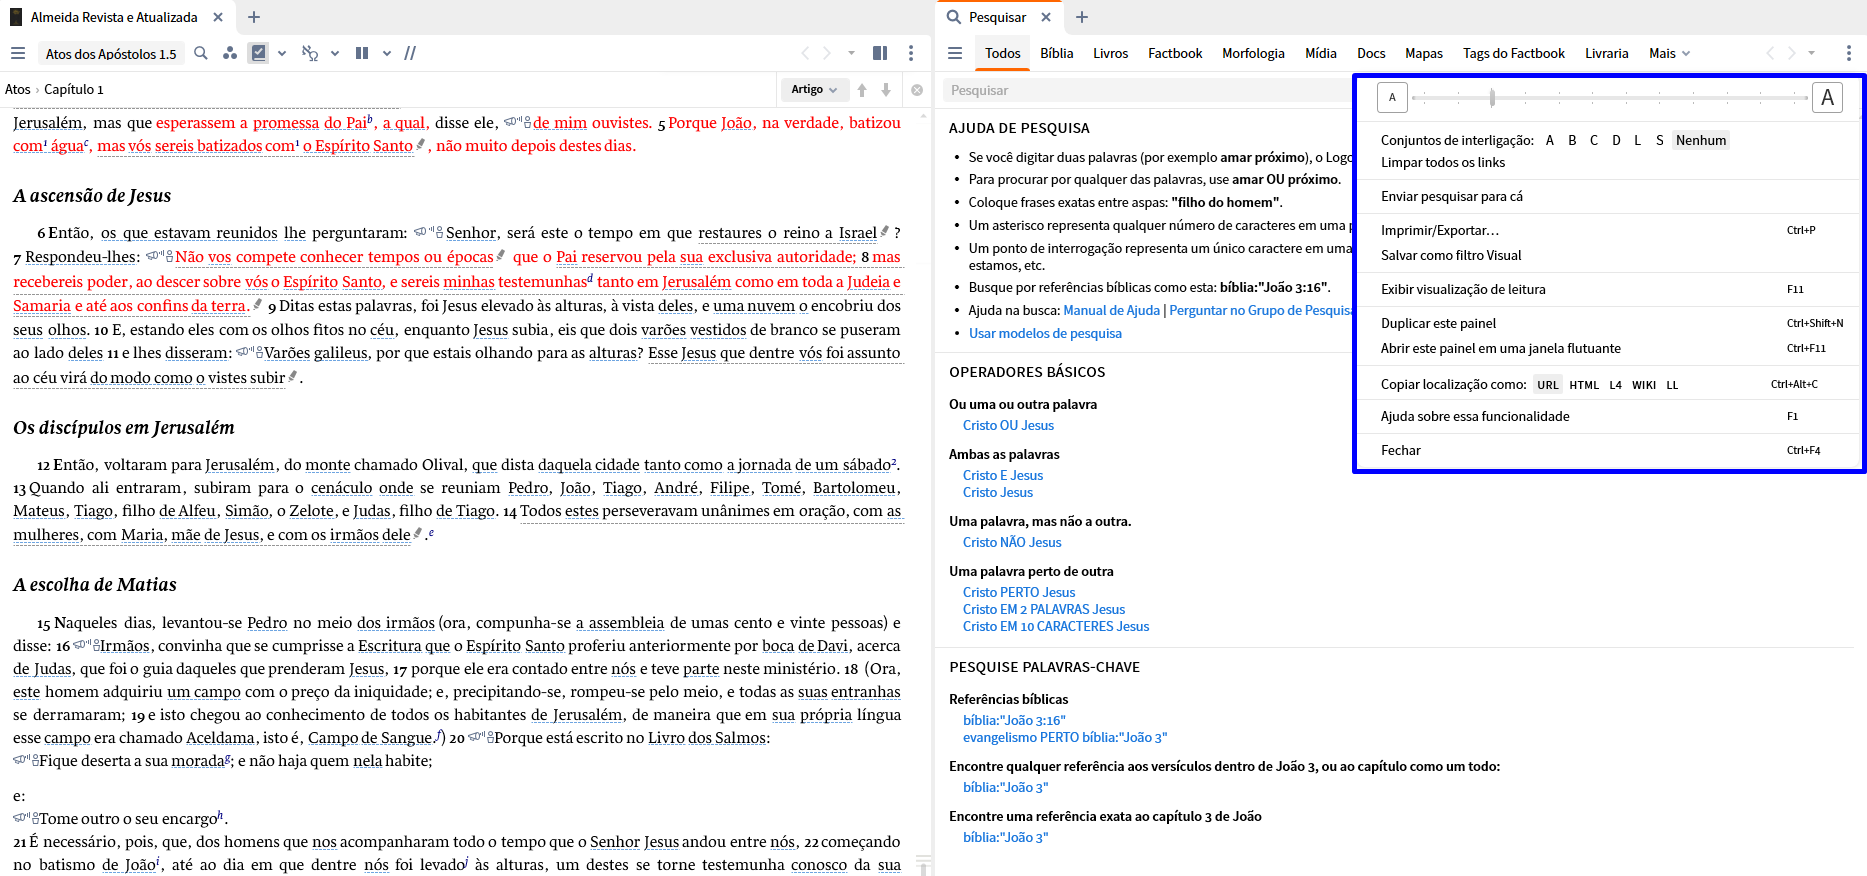Open the Artigo dropdown

coord(814,90)
